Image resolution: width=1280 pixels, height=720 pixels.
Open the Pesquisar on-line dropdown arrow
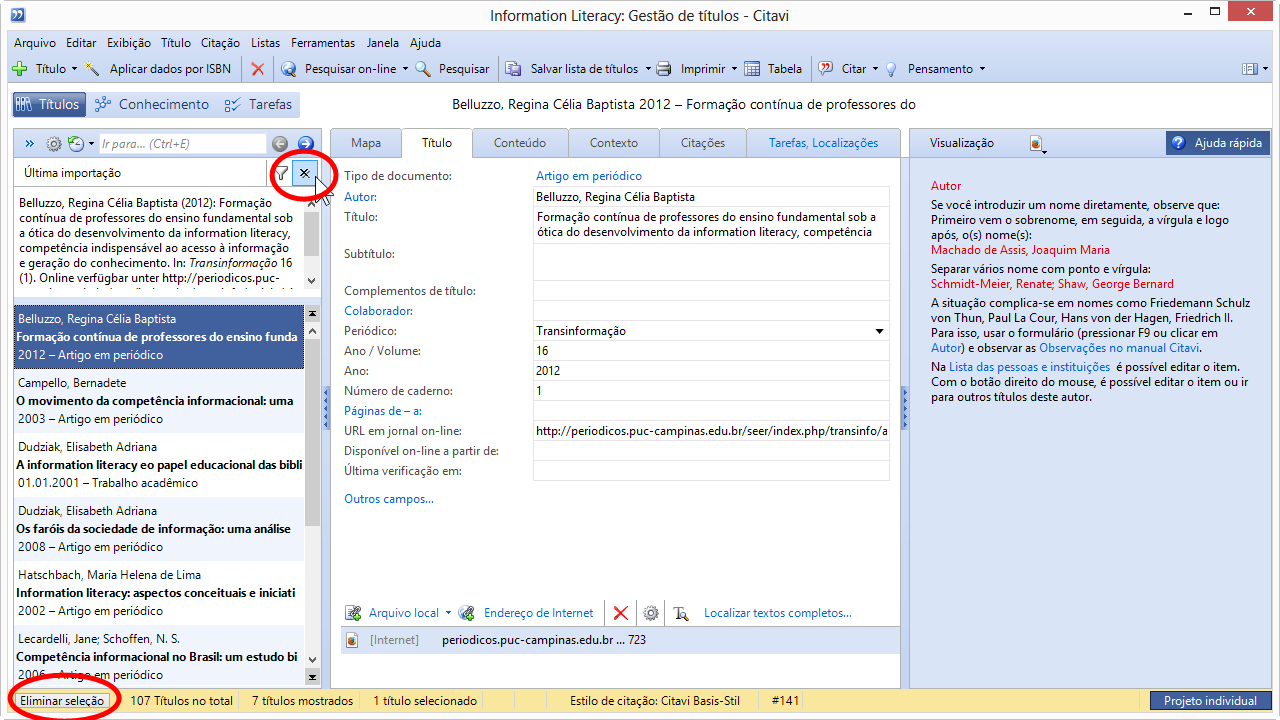pos(405,69)
